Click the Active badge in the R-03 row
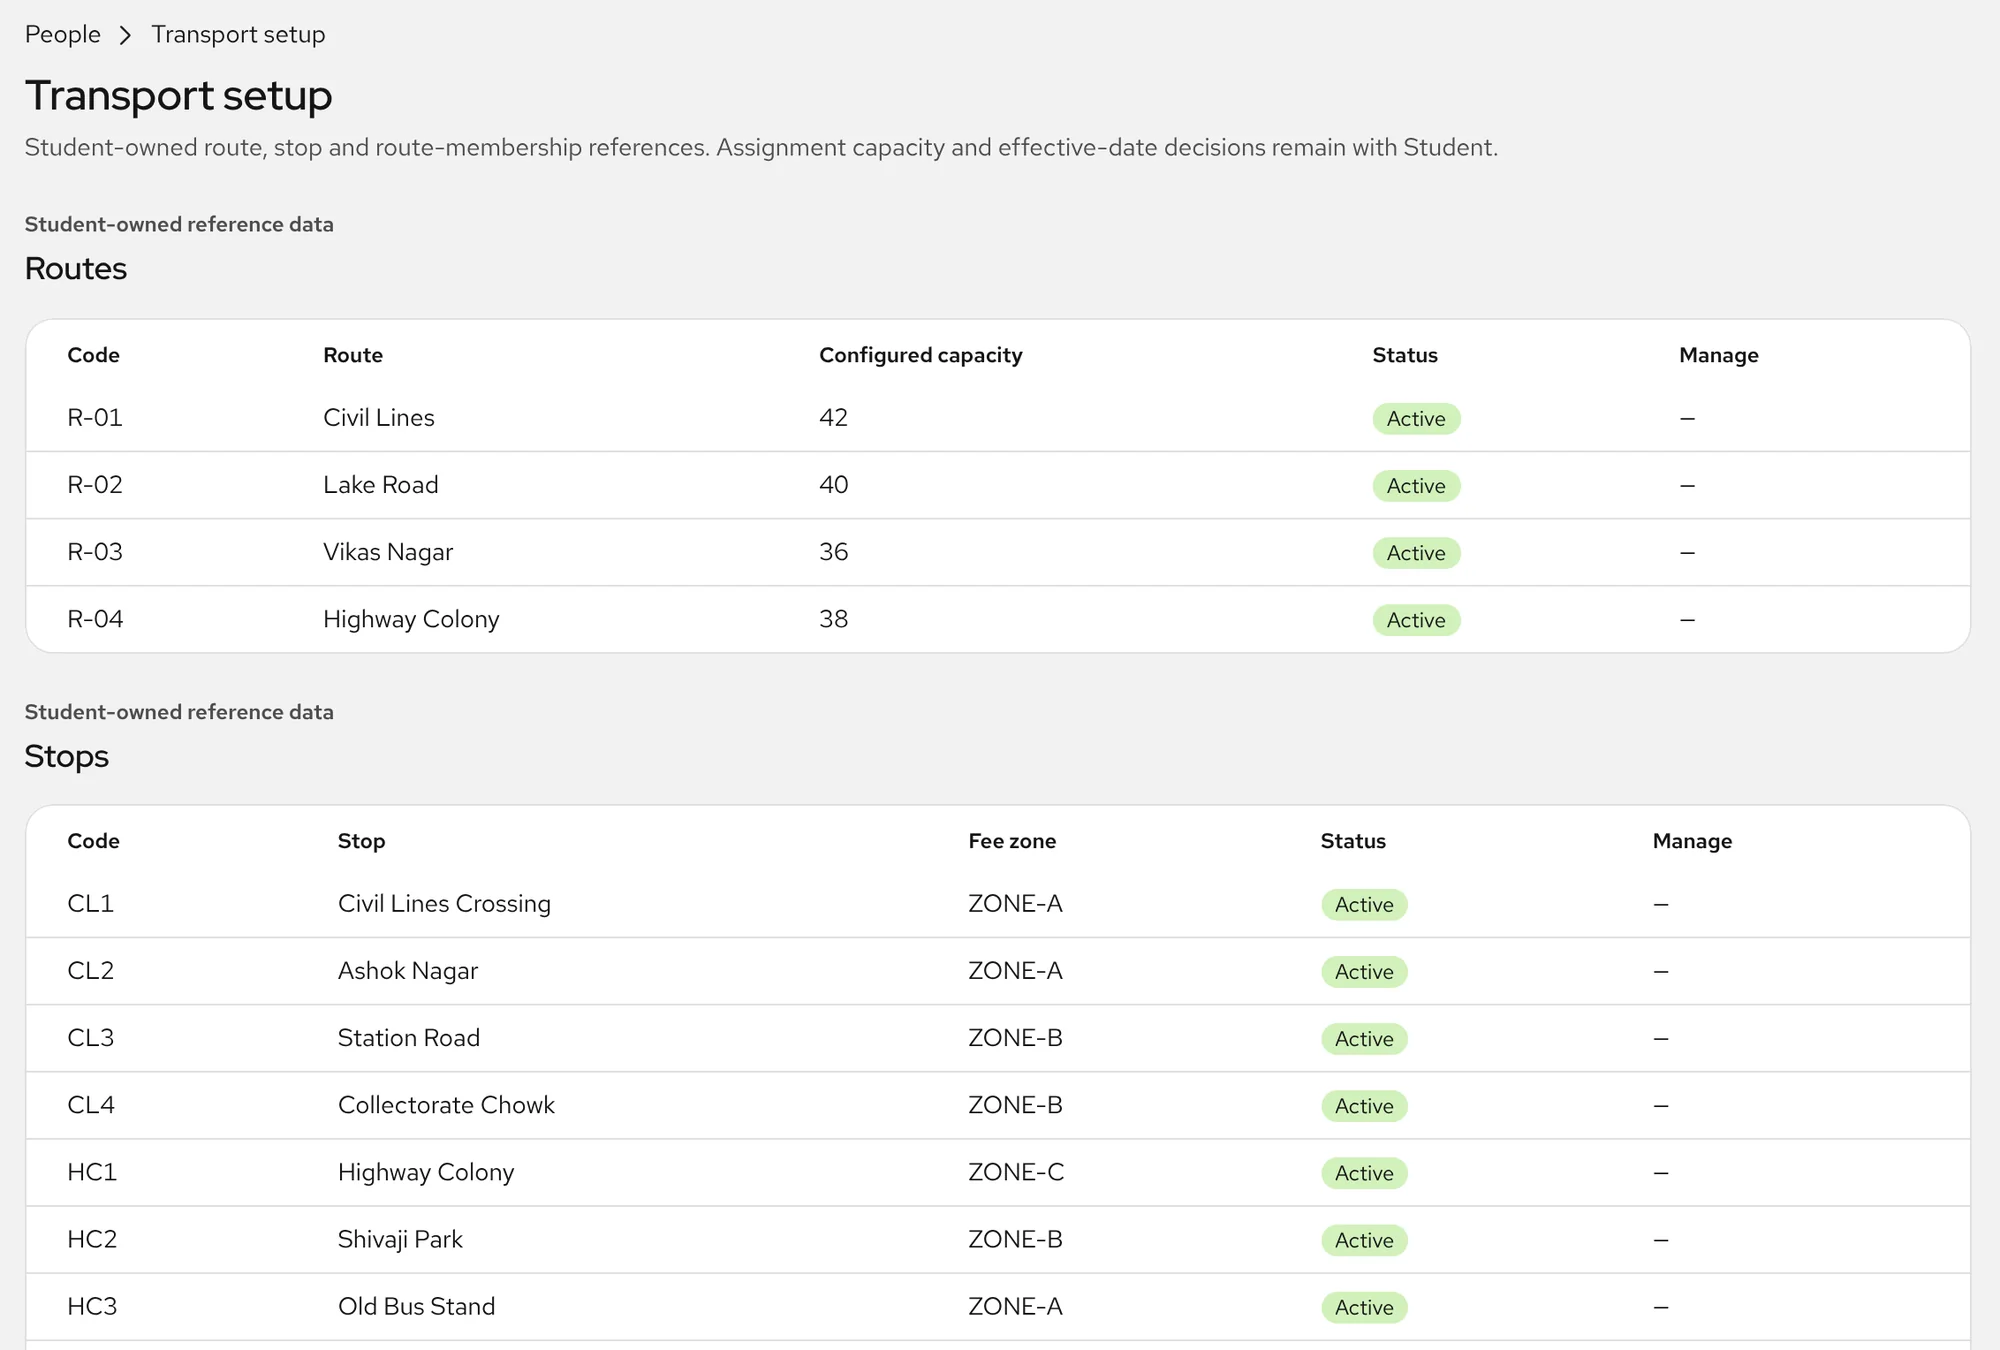2000x1350 pixels. pos(1416,552)
